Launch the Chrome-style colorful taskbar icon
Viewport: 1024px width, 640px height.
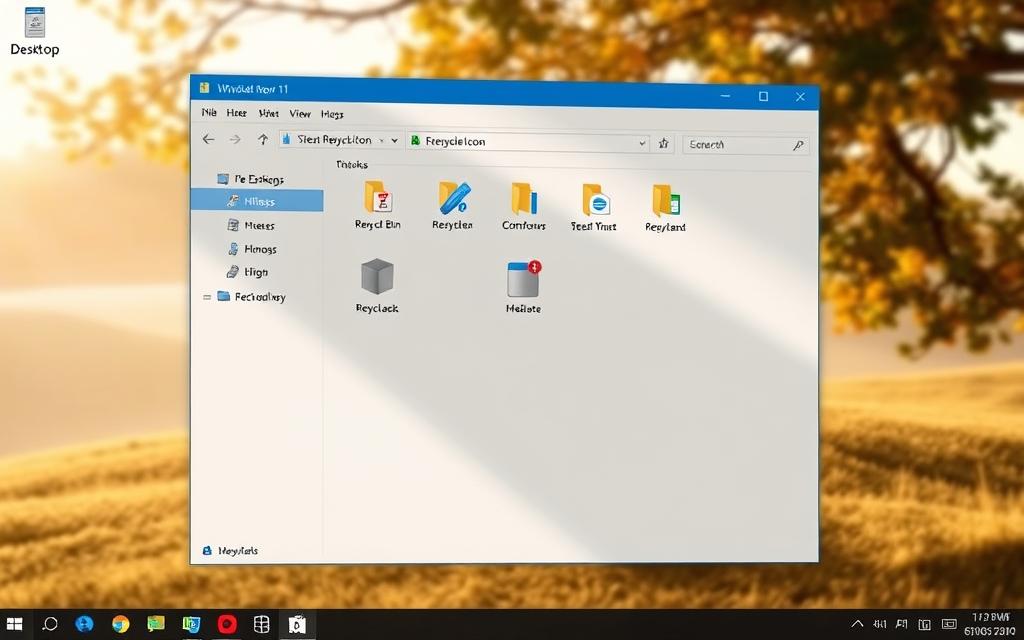click(x=120, y=625)
